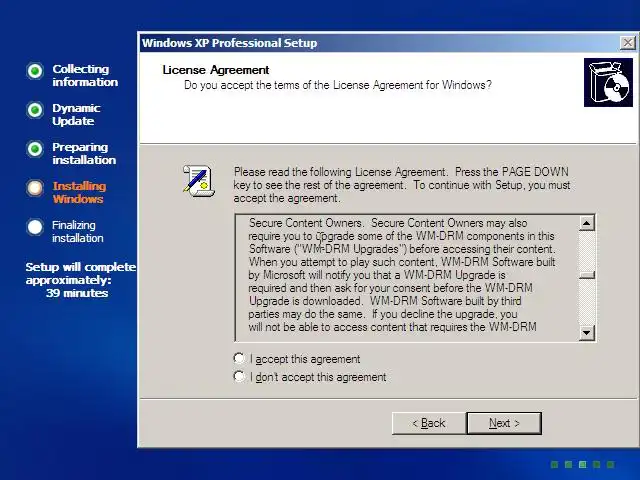The height and width of the screenshot is (480, 640).
Task: Click the Finalizing installation step indicator
Action: [x=35, y=227]
